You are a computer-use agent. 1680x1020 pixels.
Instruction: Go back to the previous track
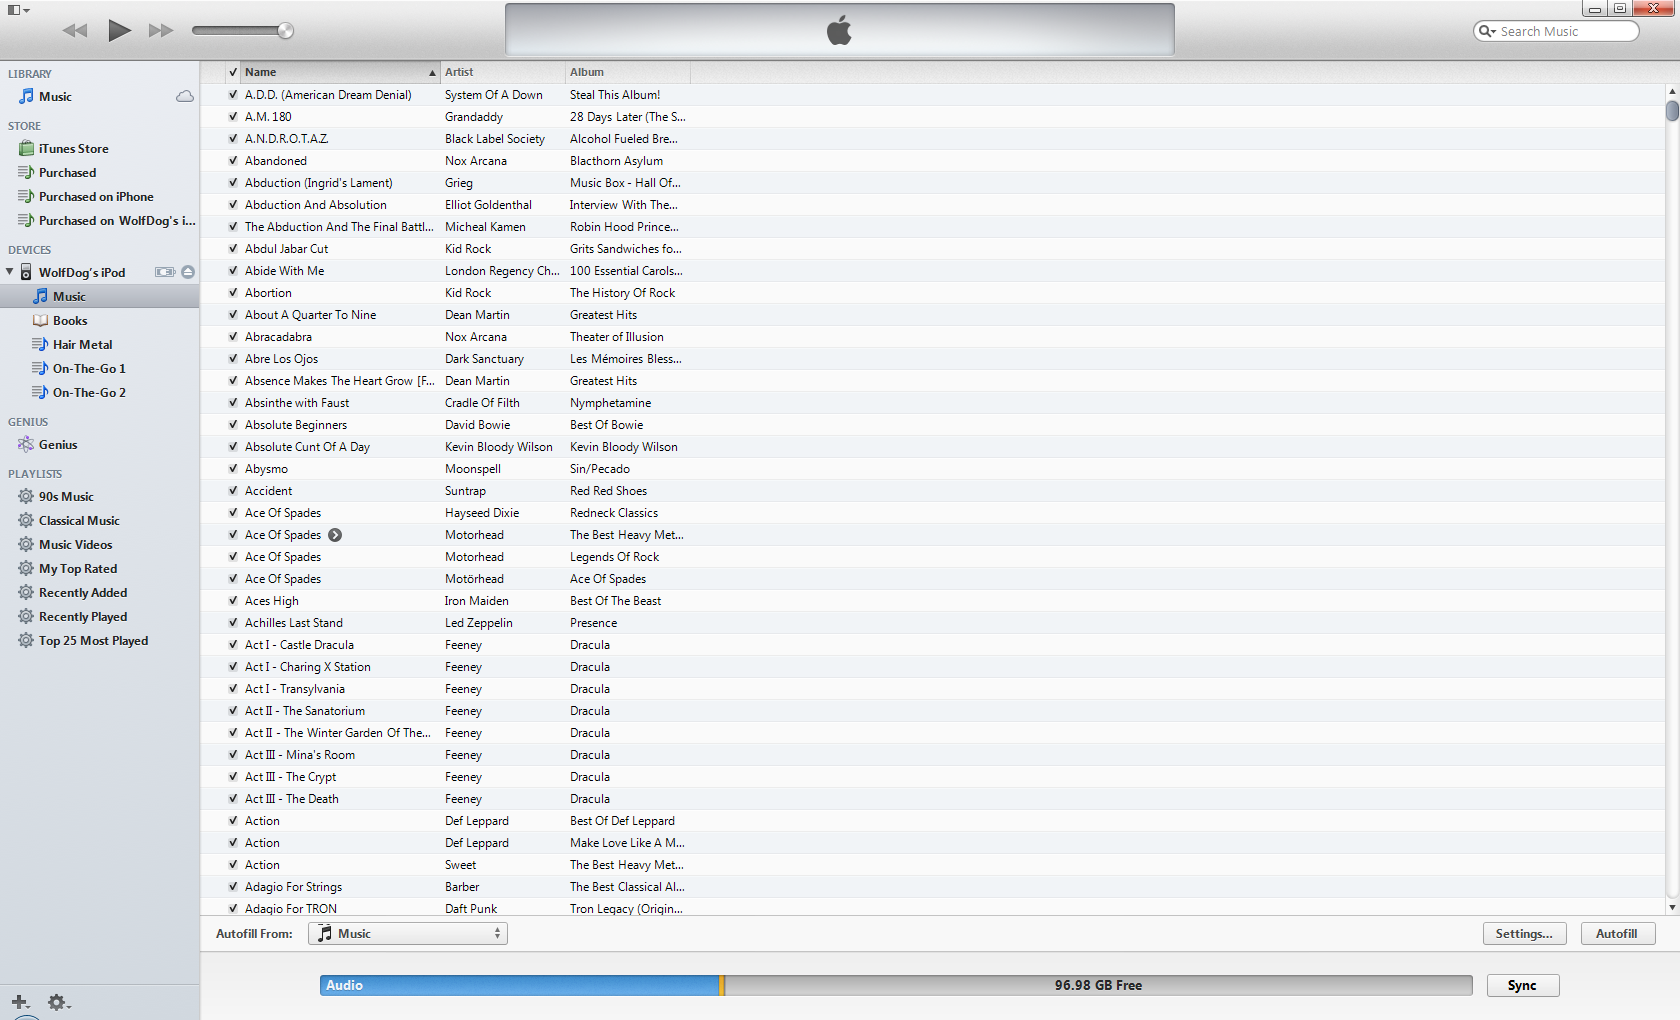(75, 31)
